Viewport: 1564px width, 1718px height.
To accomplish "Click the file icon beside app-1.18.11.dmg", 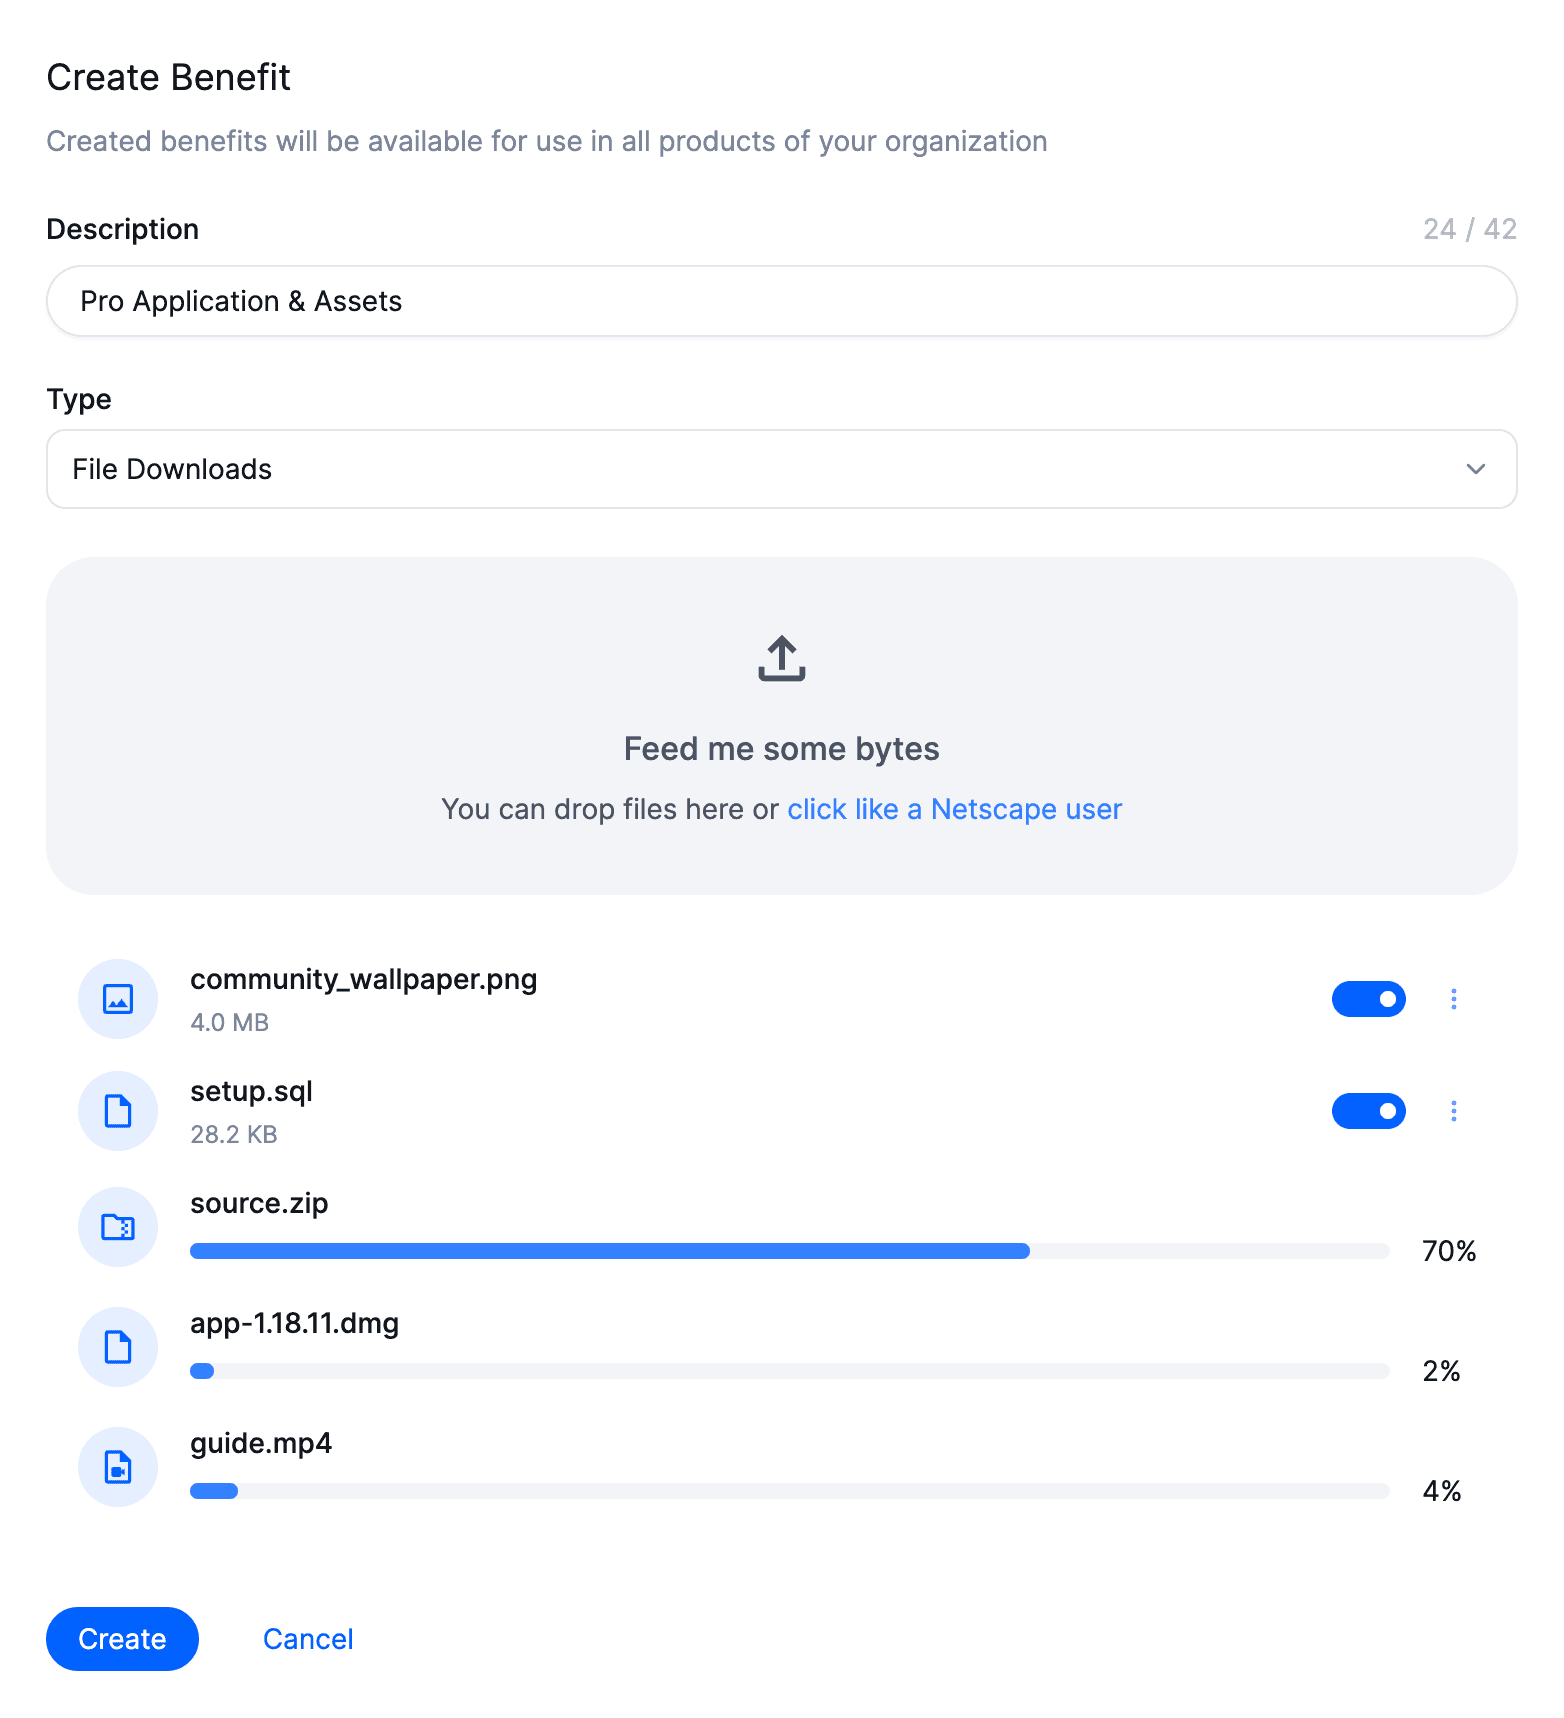I will (118, 1347).
